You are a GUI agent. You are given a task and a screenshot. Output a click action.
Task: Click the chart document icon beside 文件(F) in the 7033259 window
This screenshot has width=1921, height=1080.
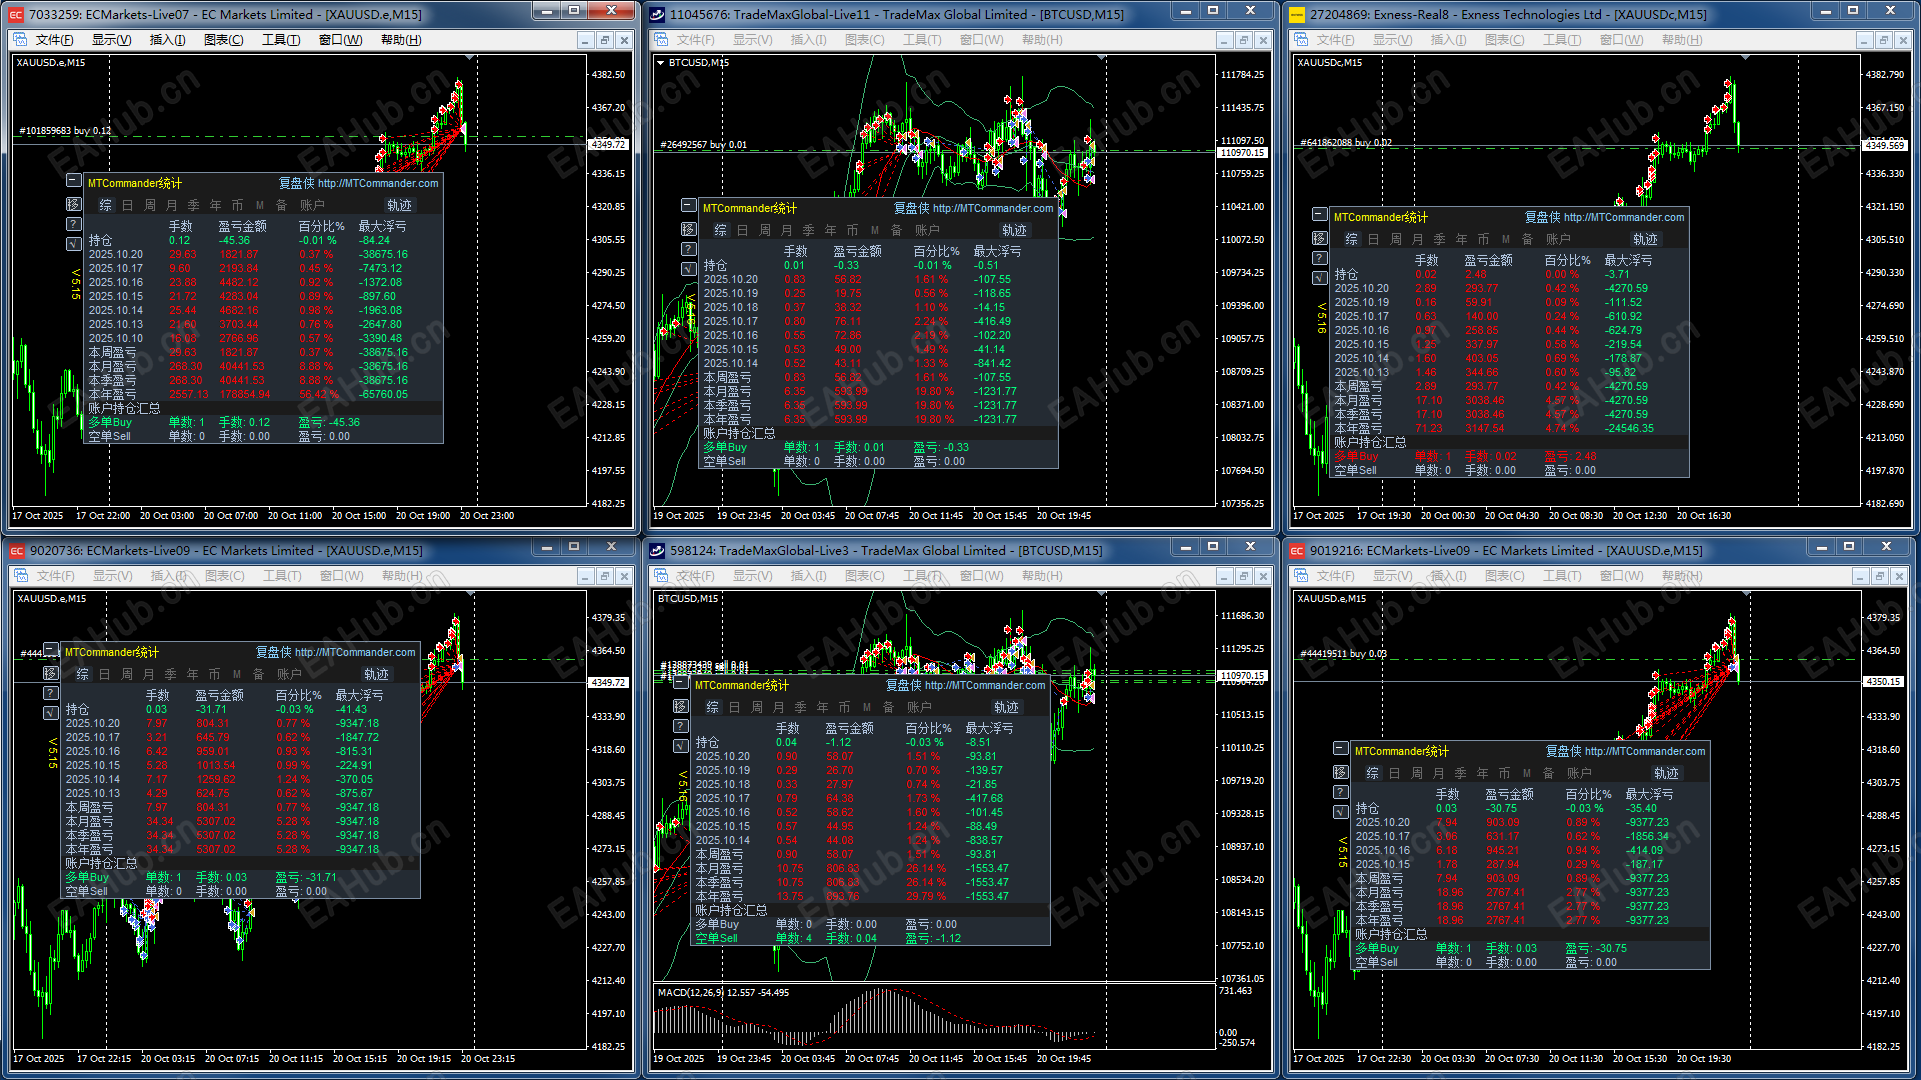20,40
